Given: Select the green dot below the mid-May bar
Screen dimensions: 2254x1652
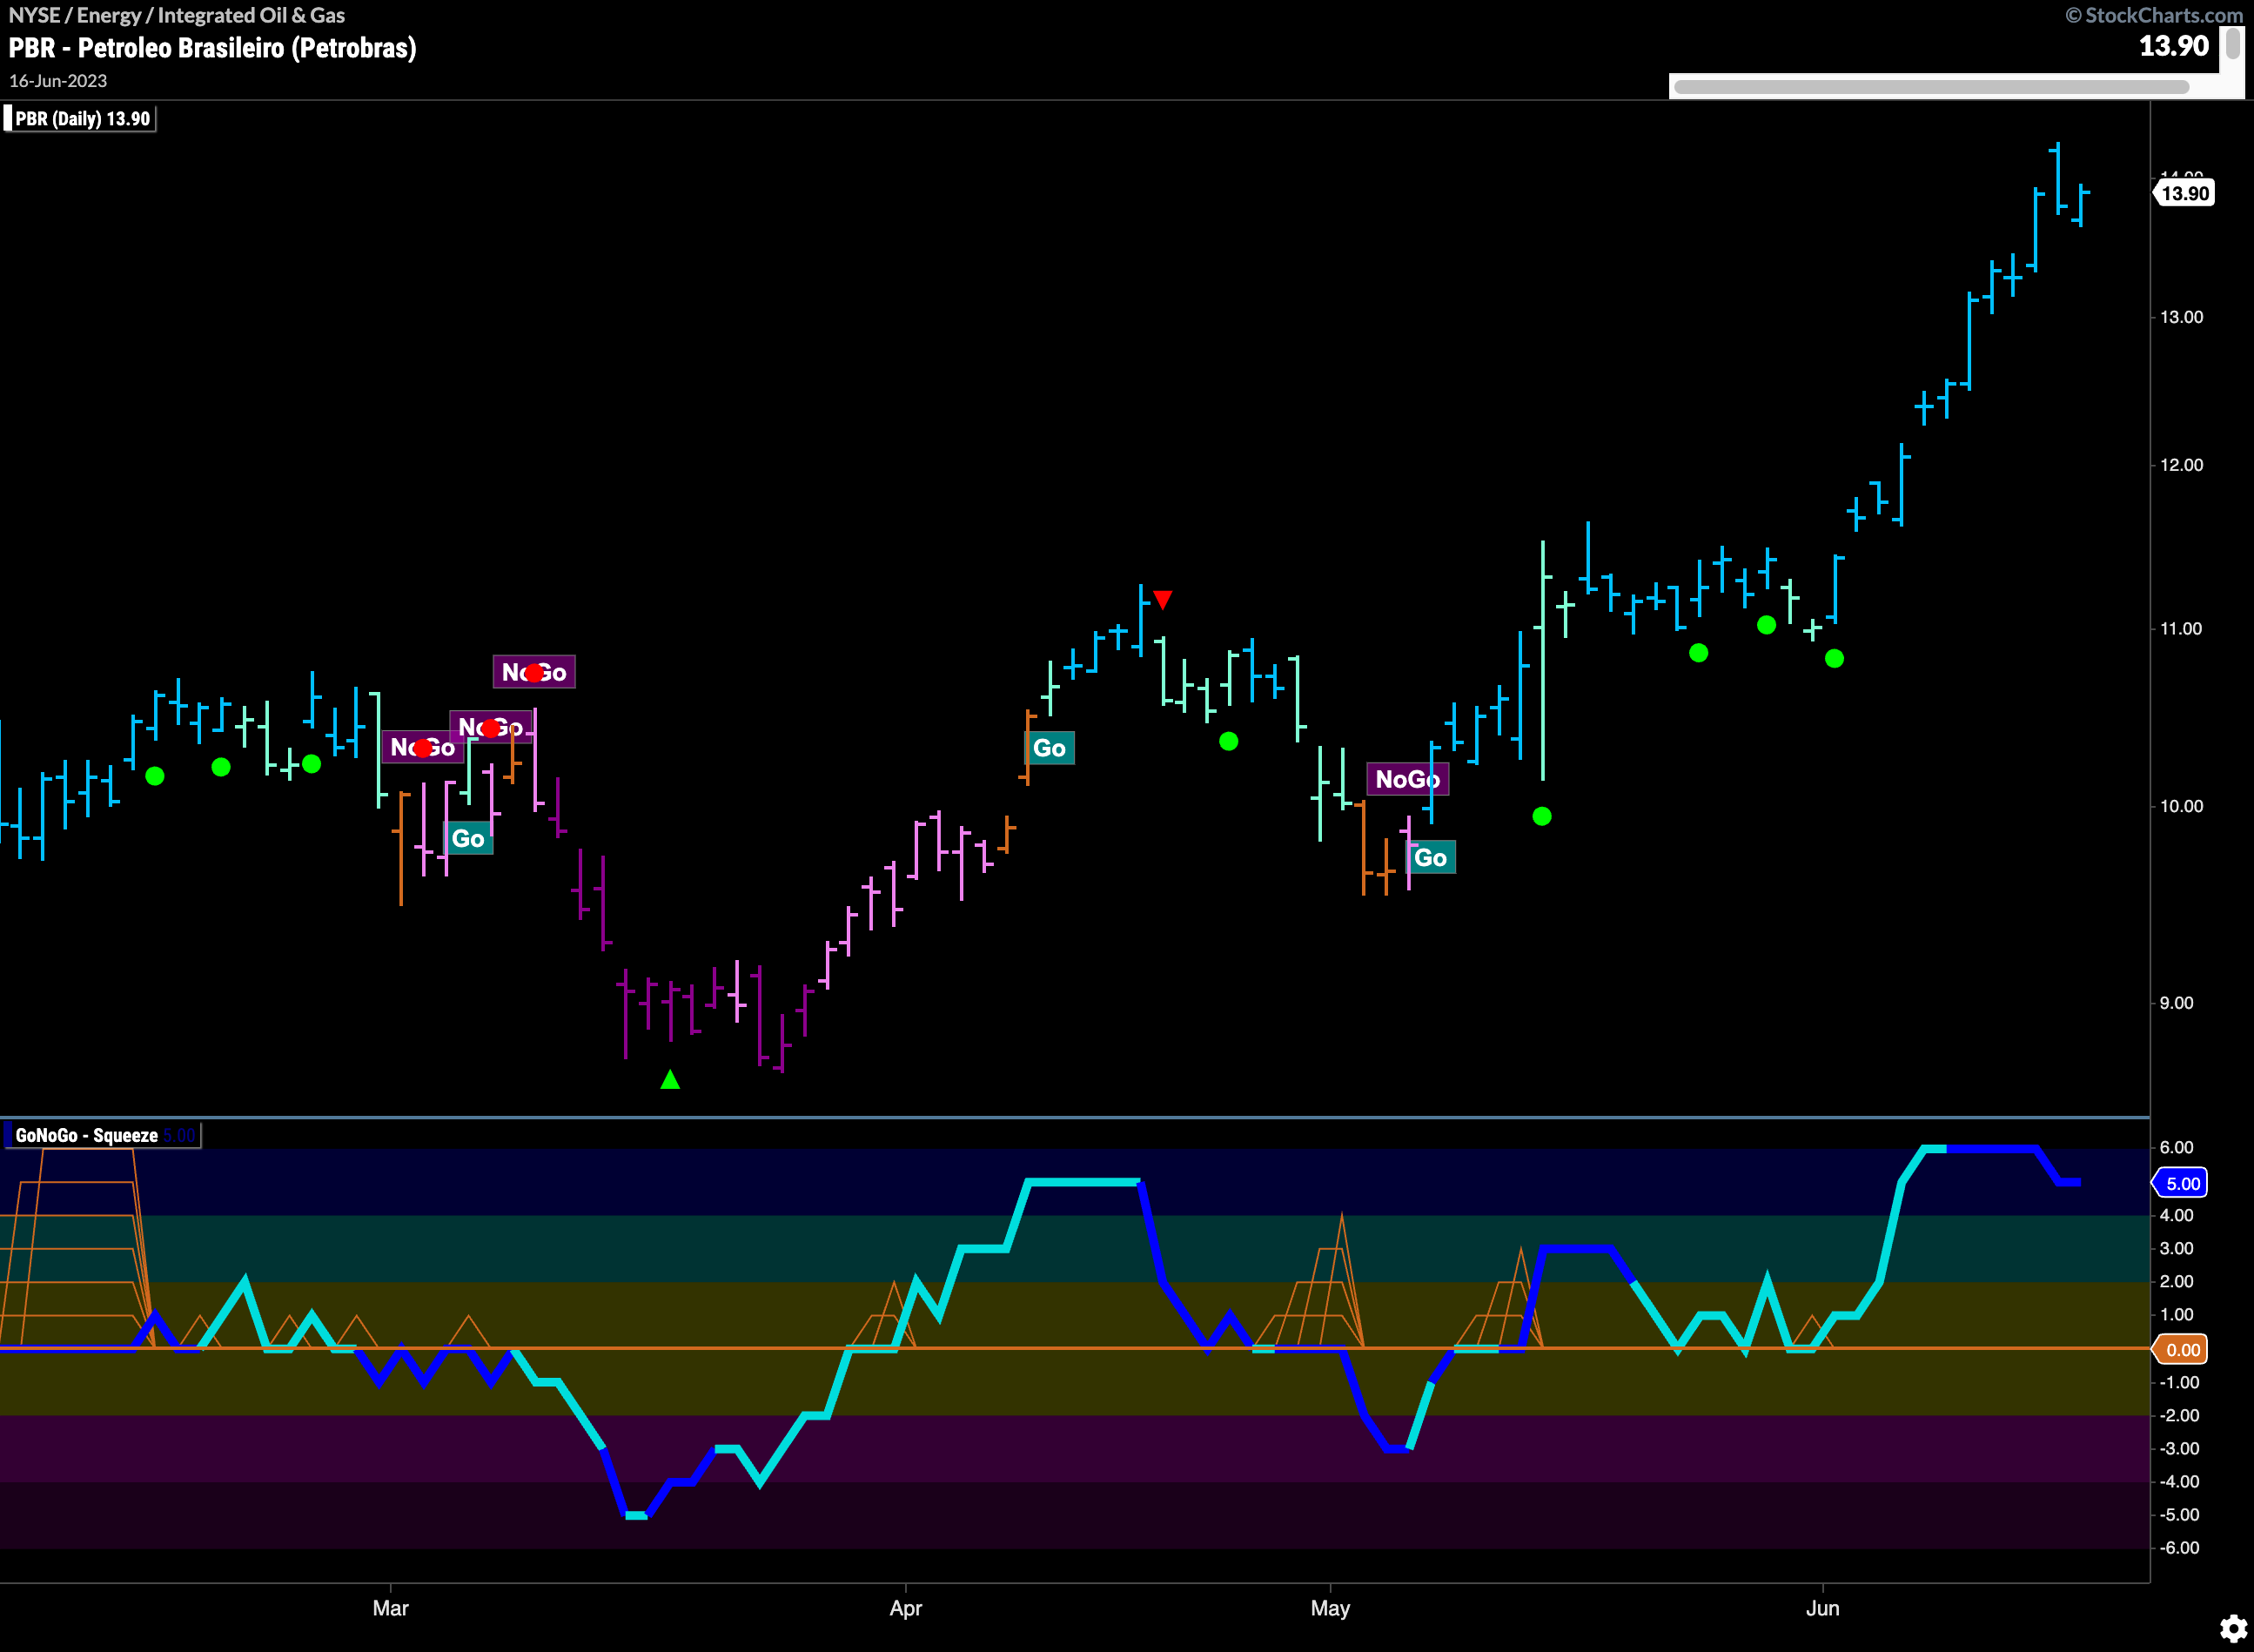Looking at the screenshot, I should [1542, 817].
